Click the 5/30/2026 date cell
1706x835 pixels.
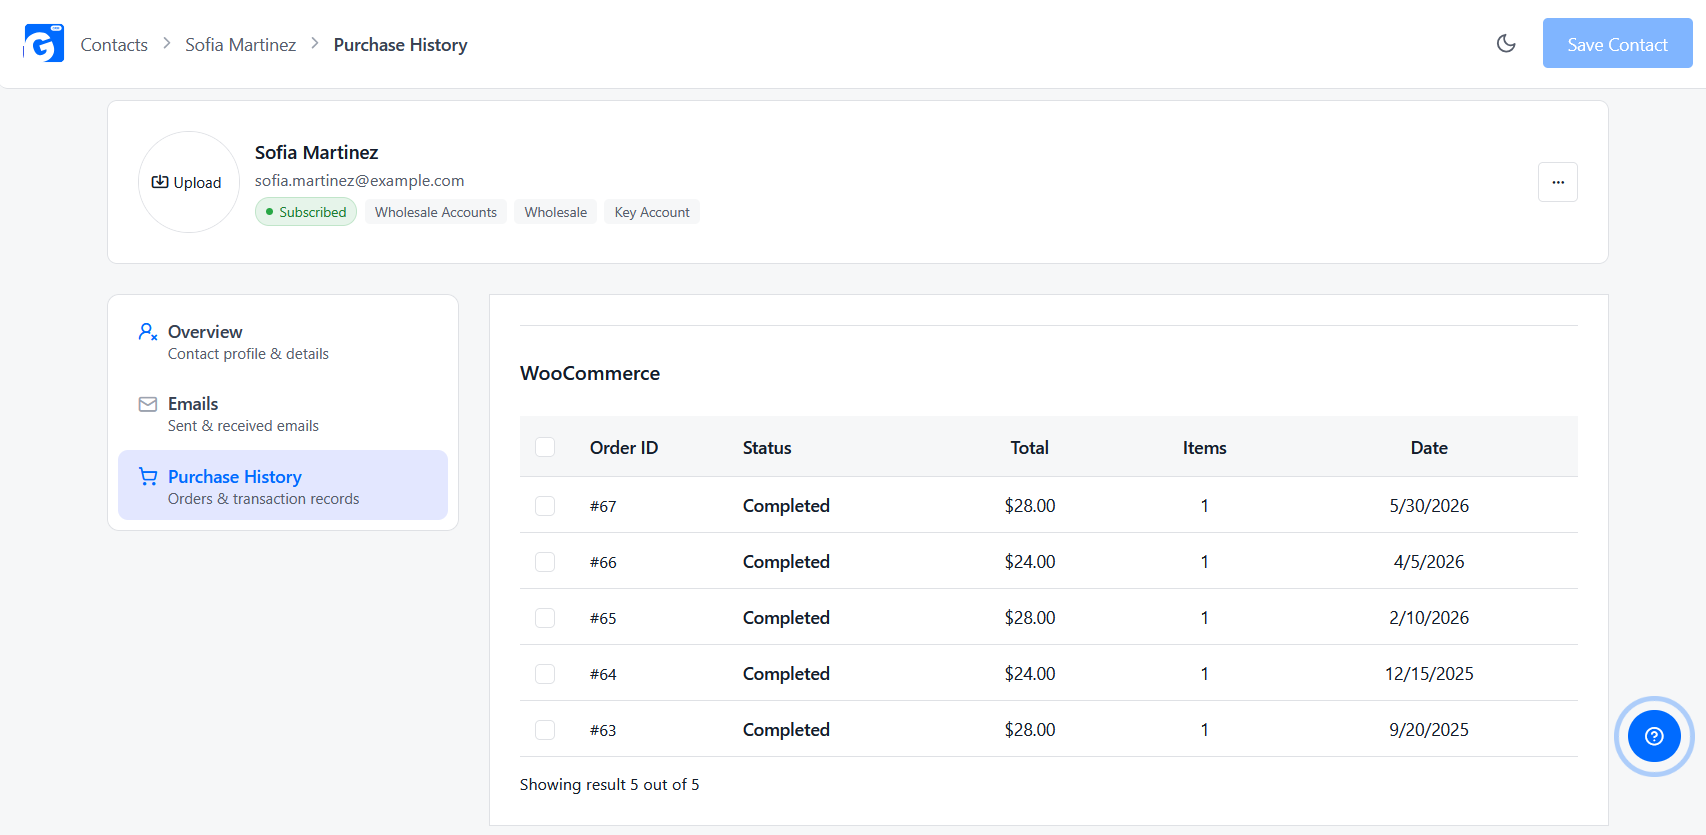coord(1429,506)
